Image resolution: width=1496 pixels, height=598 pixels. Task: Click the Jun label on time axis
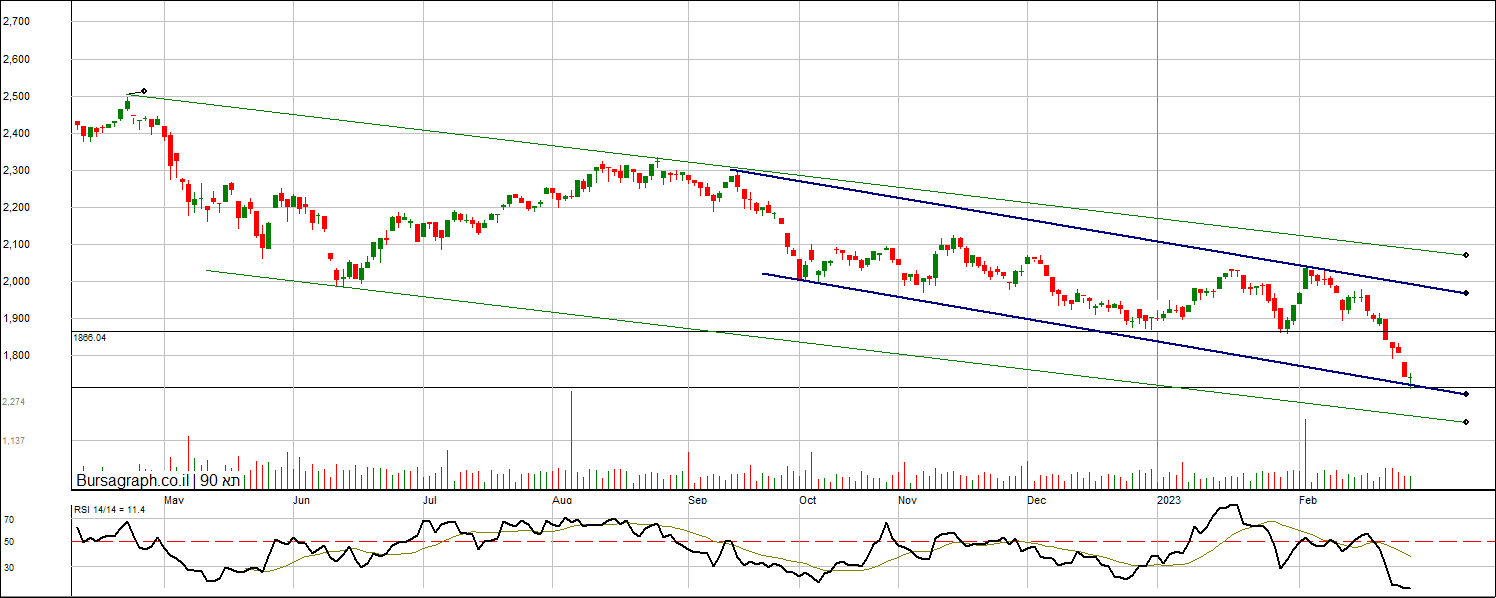pos(301,499)
